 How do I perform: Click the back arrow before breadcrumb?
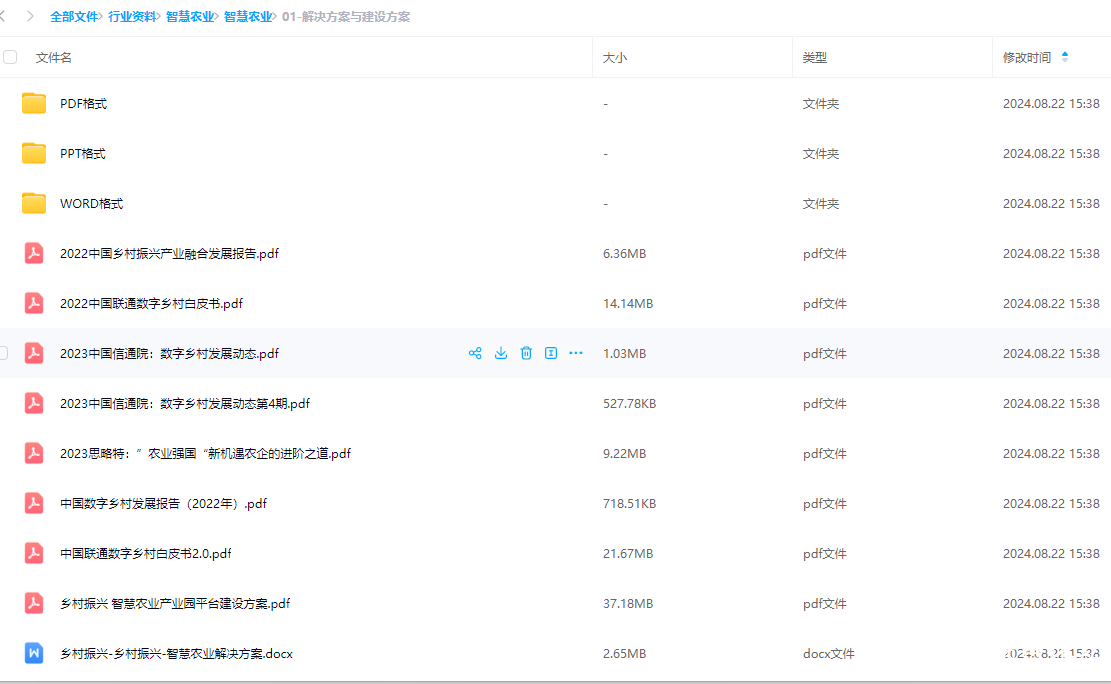click(4, 17)
